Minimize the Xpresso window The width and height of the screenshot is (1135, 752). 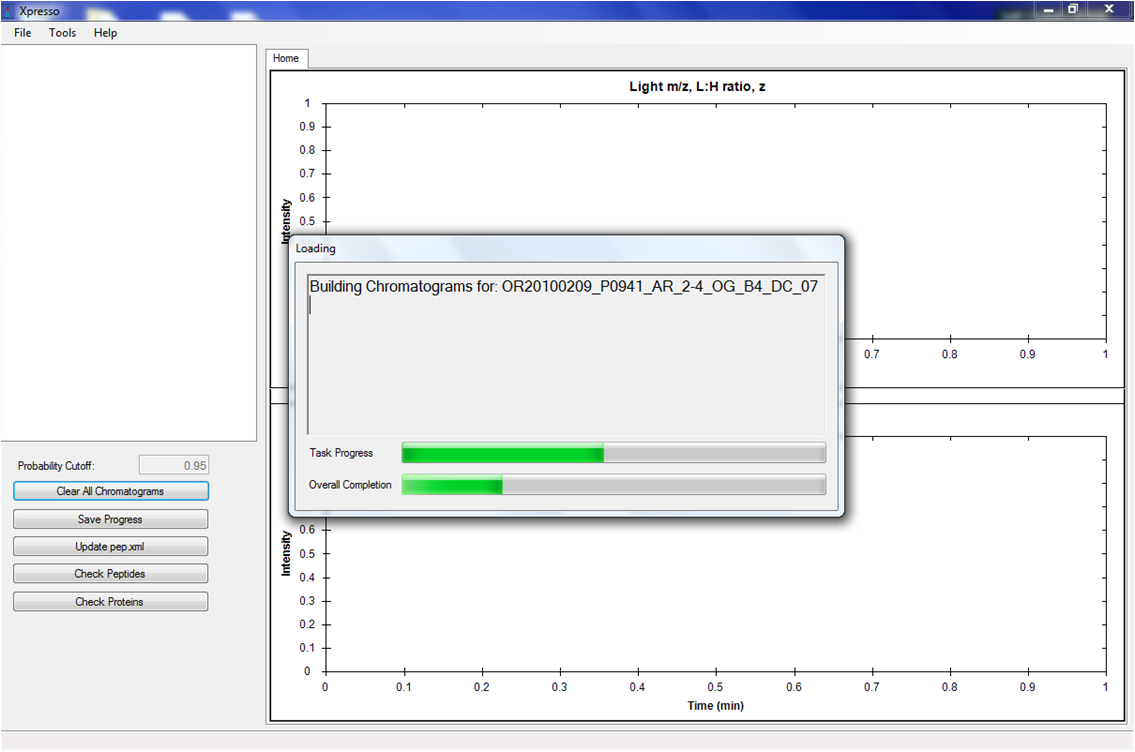coord(1048,9)
